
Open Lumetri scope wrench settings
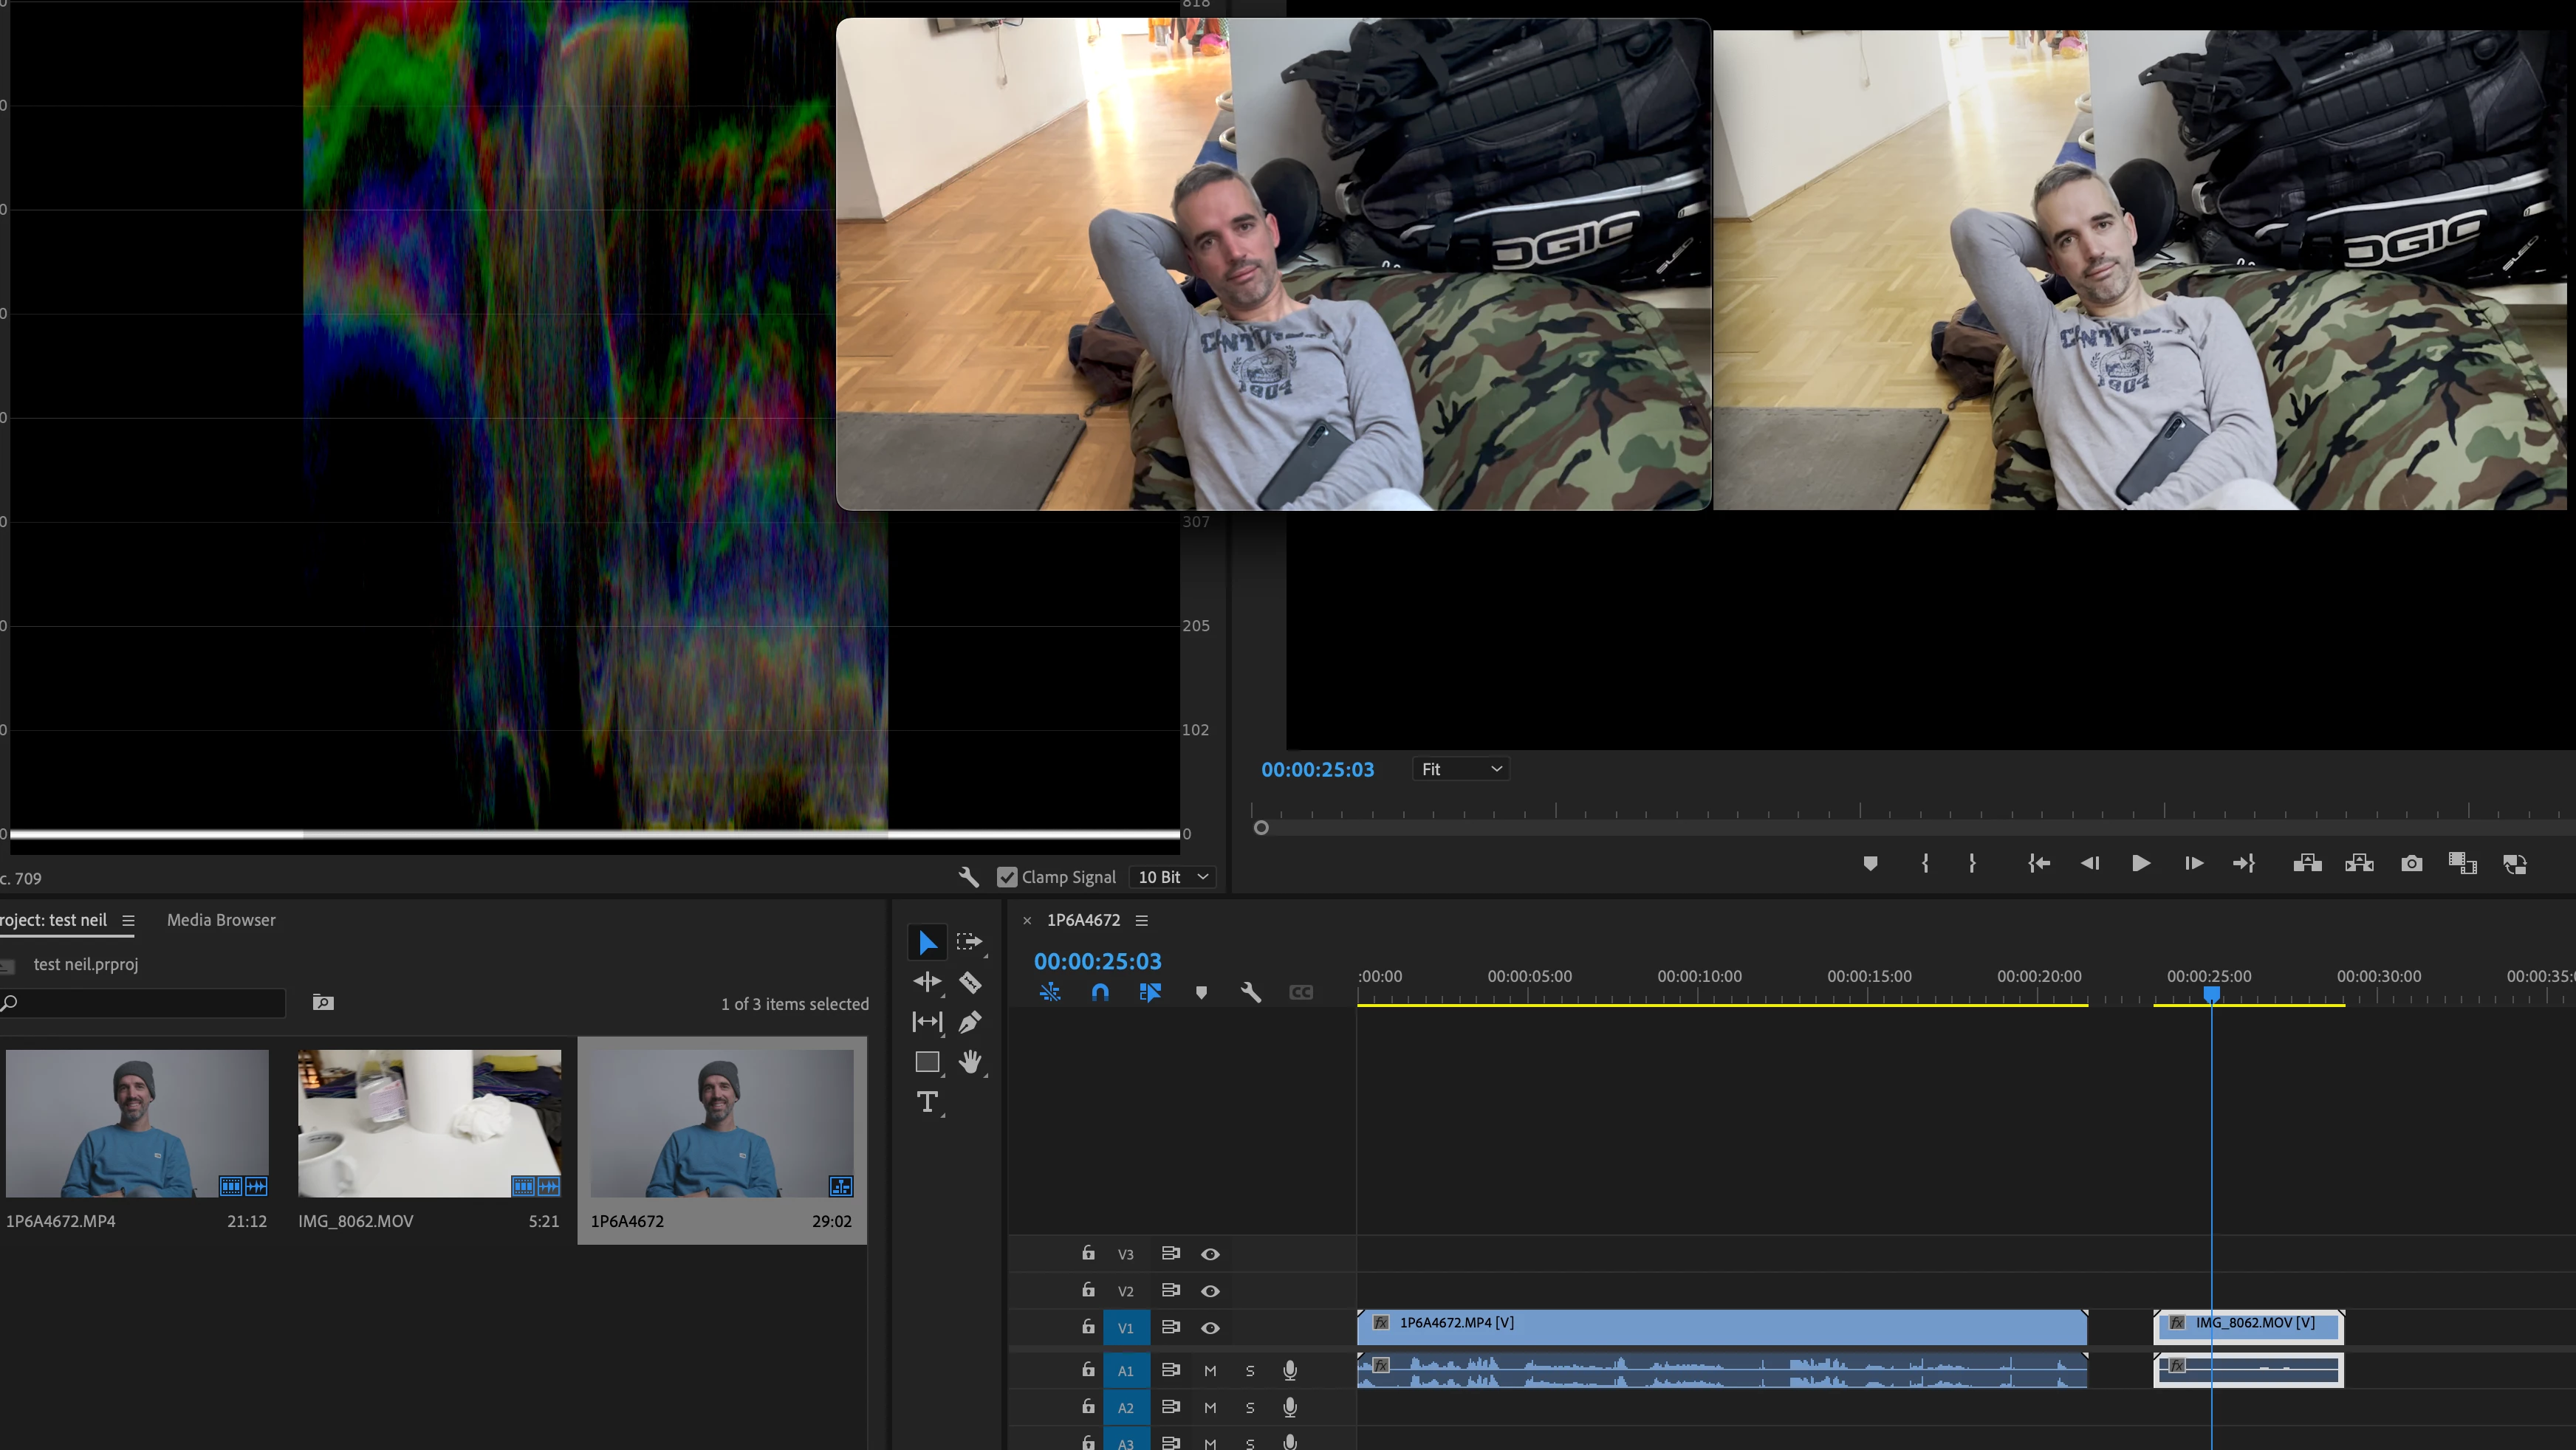coord(967,877)
